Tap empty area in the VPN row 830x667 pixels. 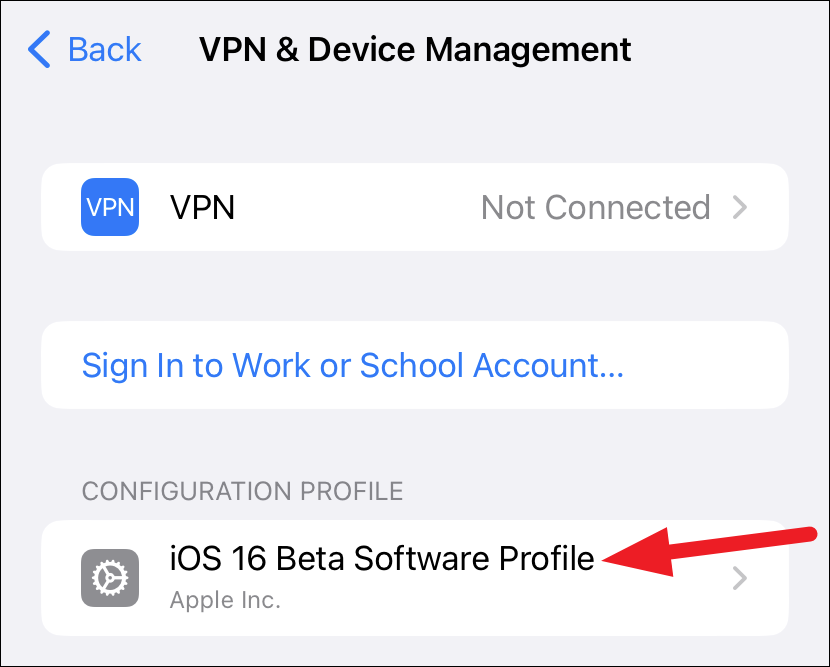[357, 207]
